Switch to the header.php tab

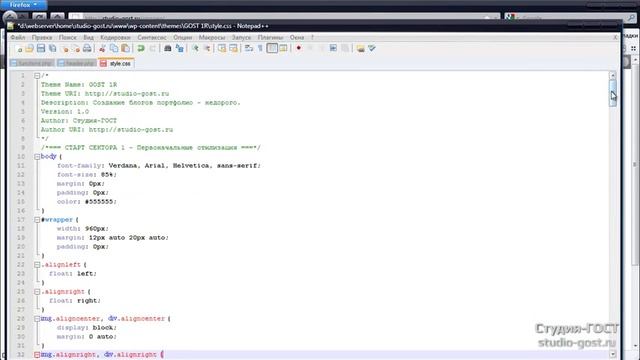coord(76,63)
